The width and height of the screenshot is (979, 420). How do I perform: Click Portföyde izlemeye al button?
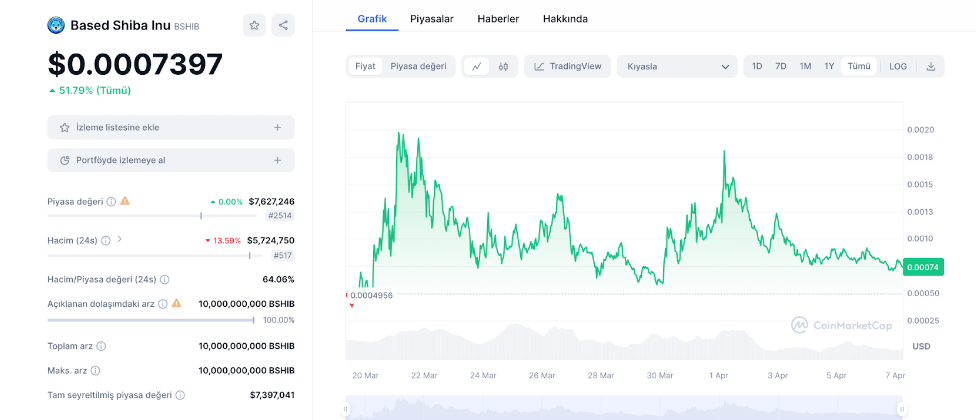[x=171, y=160]
